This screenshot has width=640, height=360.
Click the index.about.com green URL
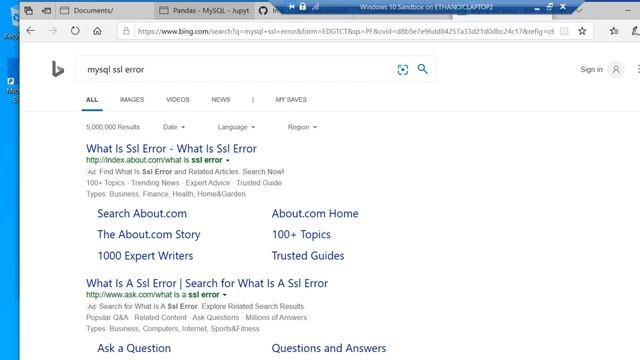(x=154, y=160)
